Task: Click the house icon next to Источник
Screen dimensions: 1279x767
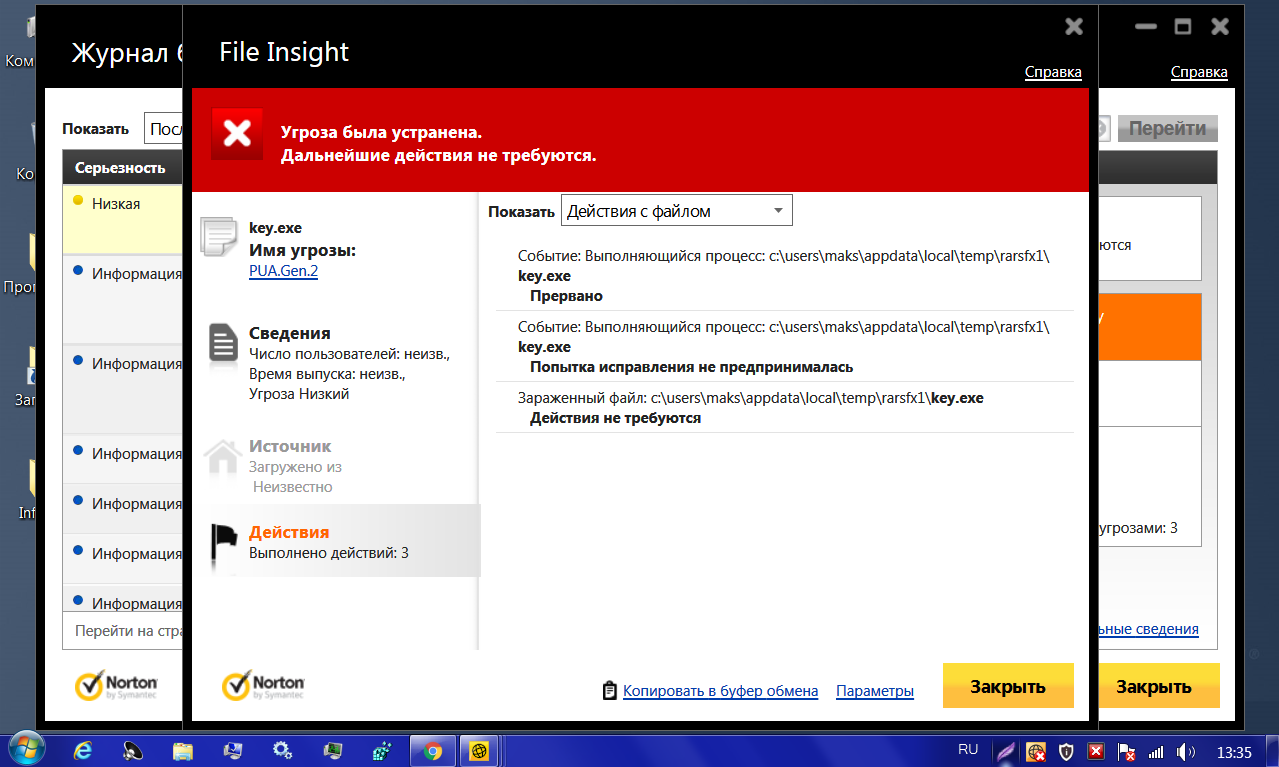Action: (x=222, y=456)
